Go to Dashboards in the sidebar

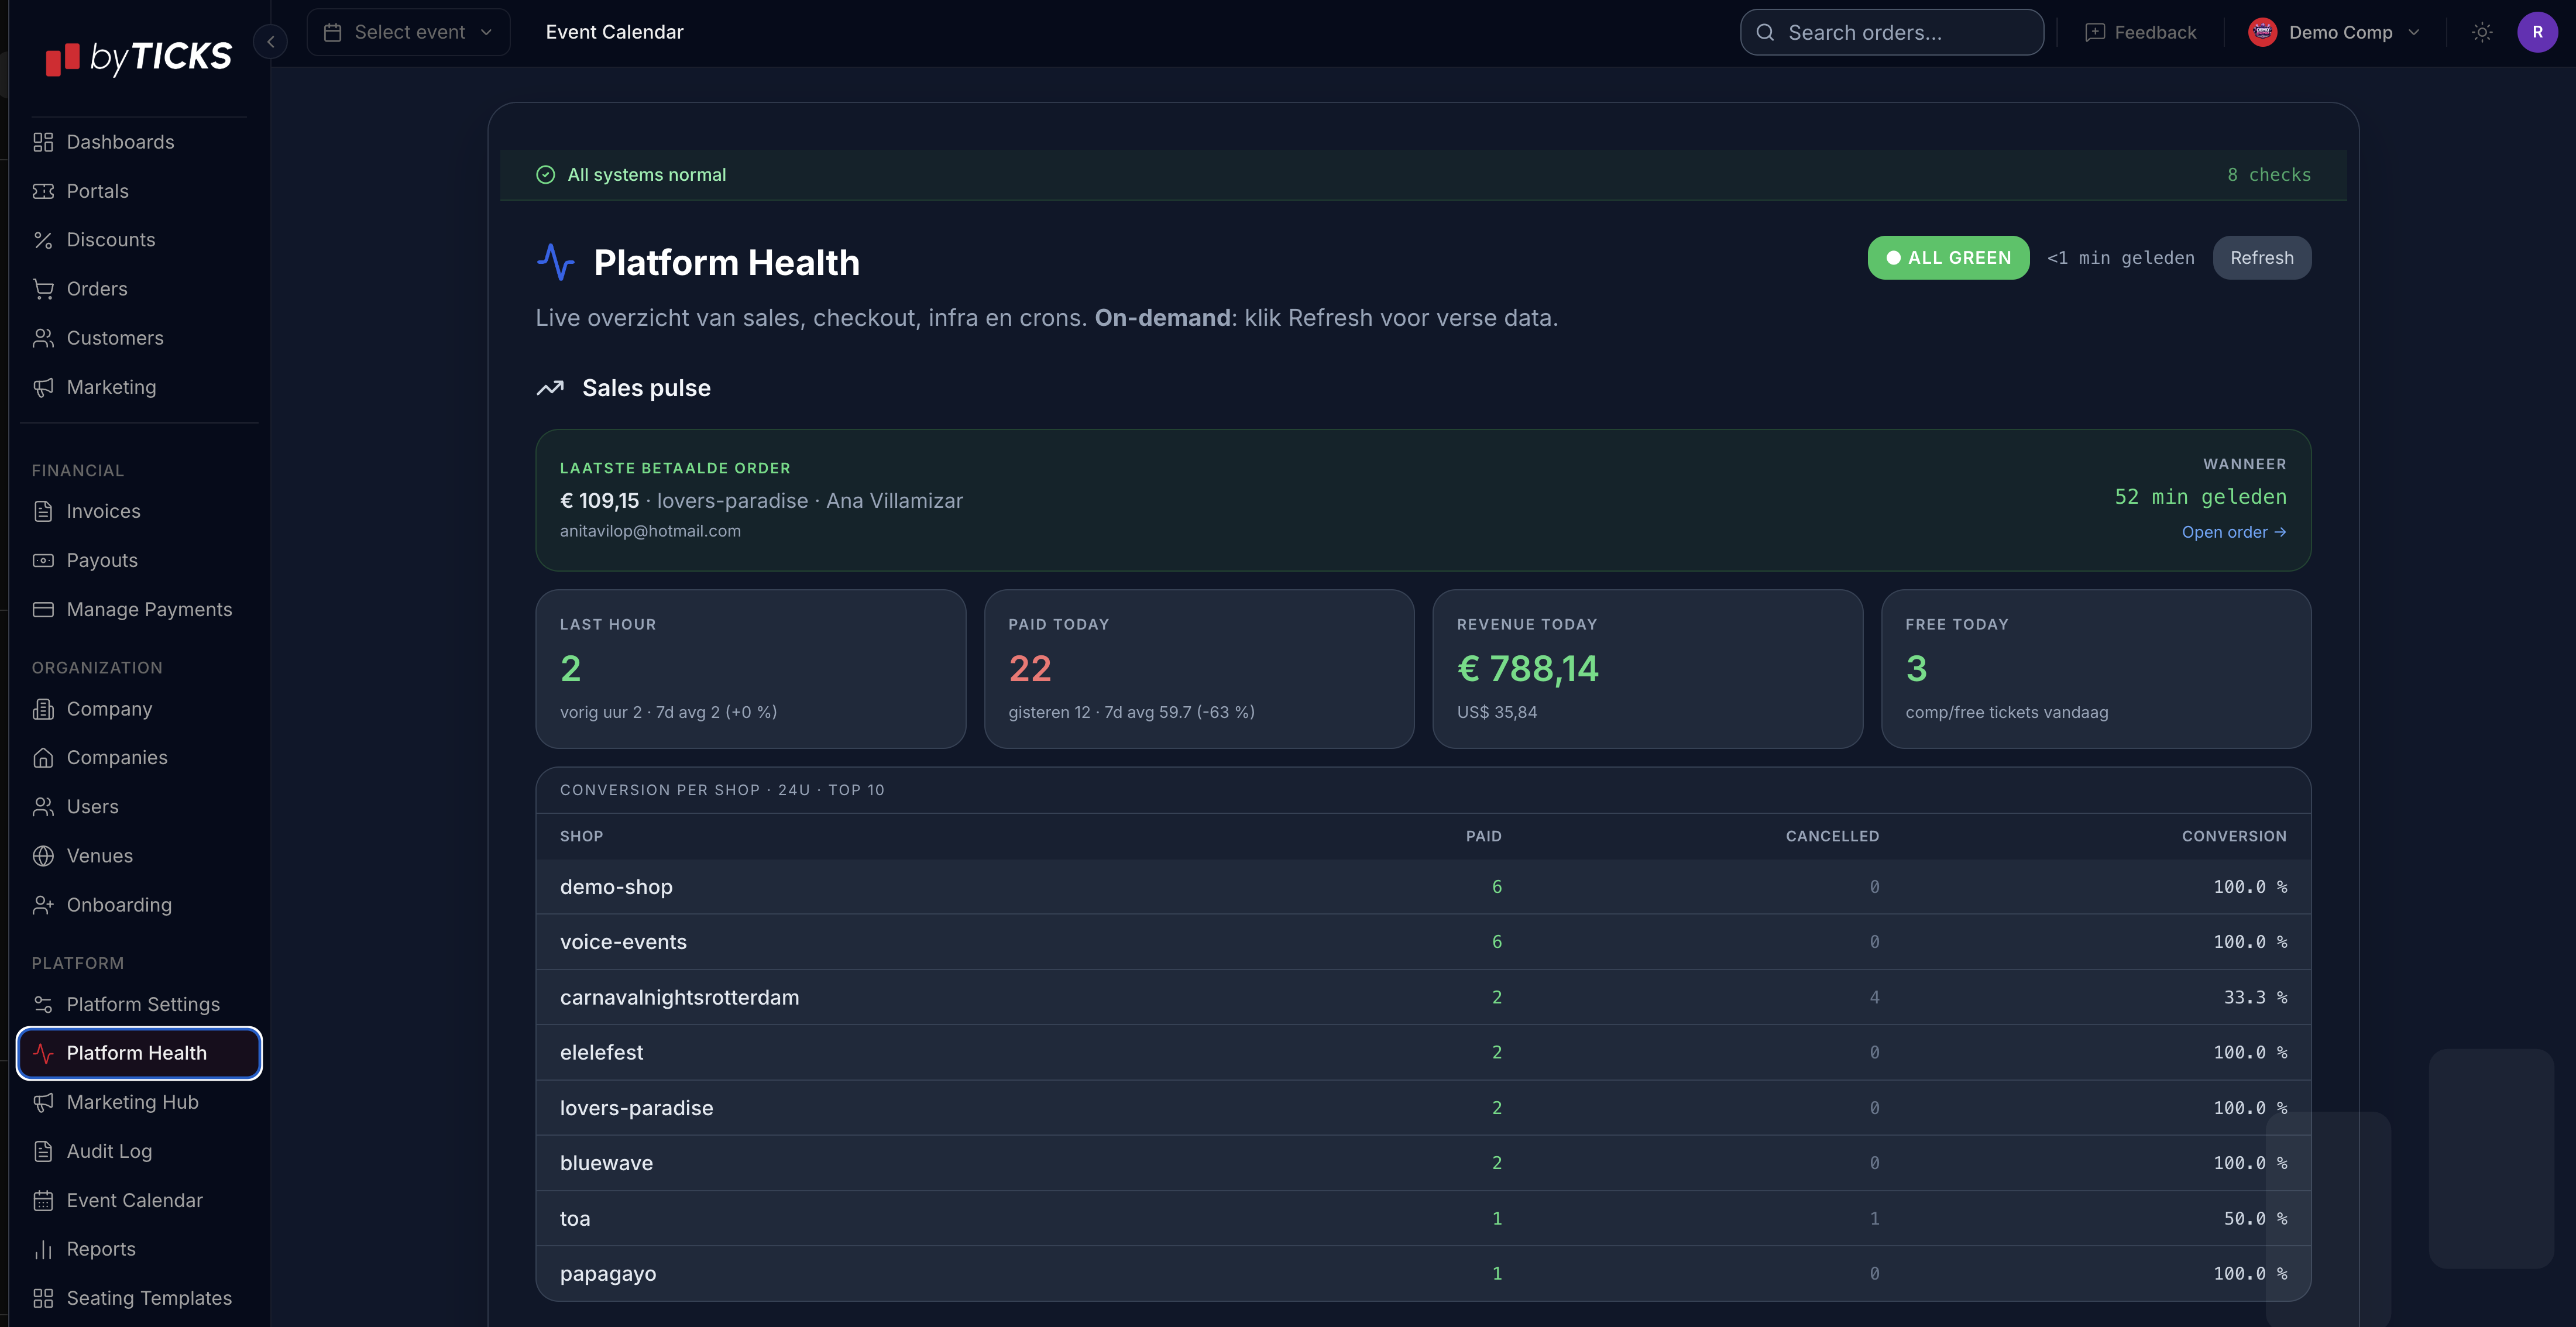pyautogui.click(x=139, y=142)
